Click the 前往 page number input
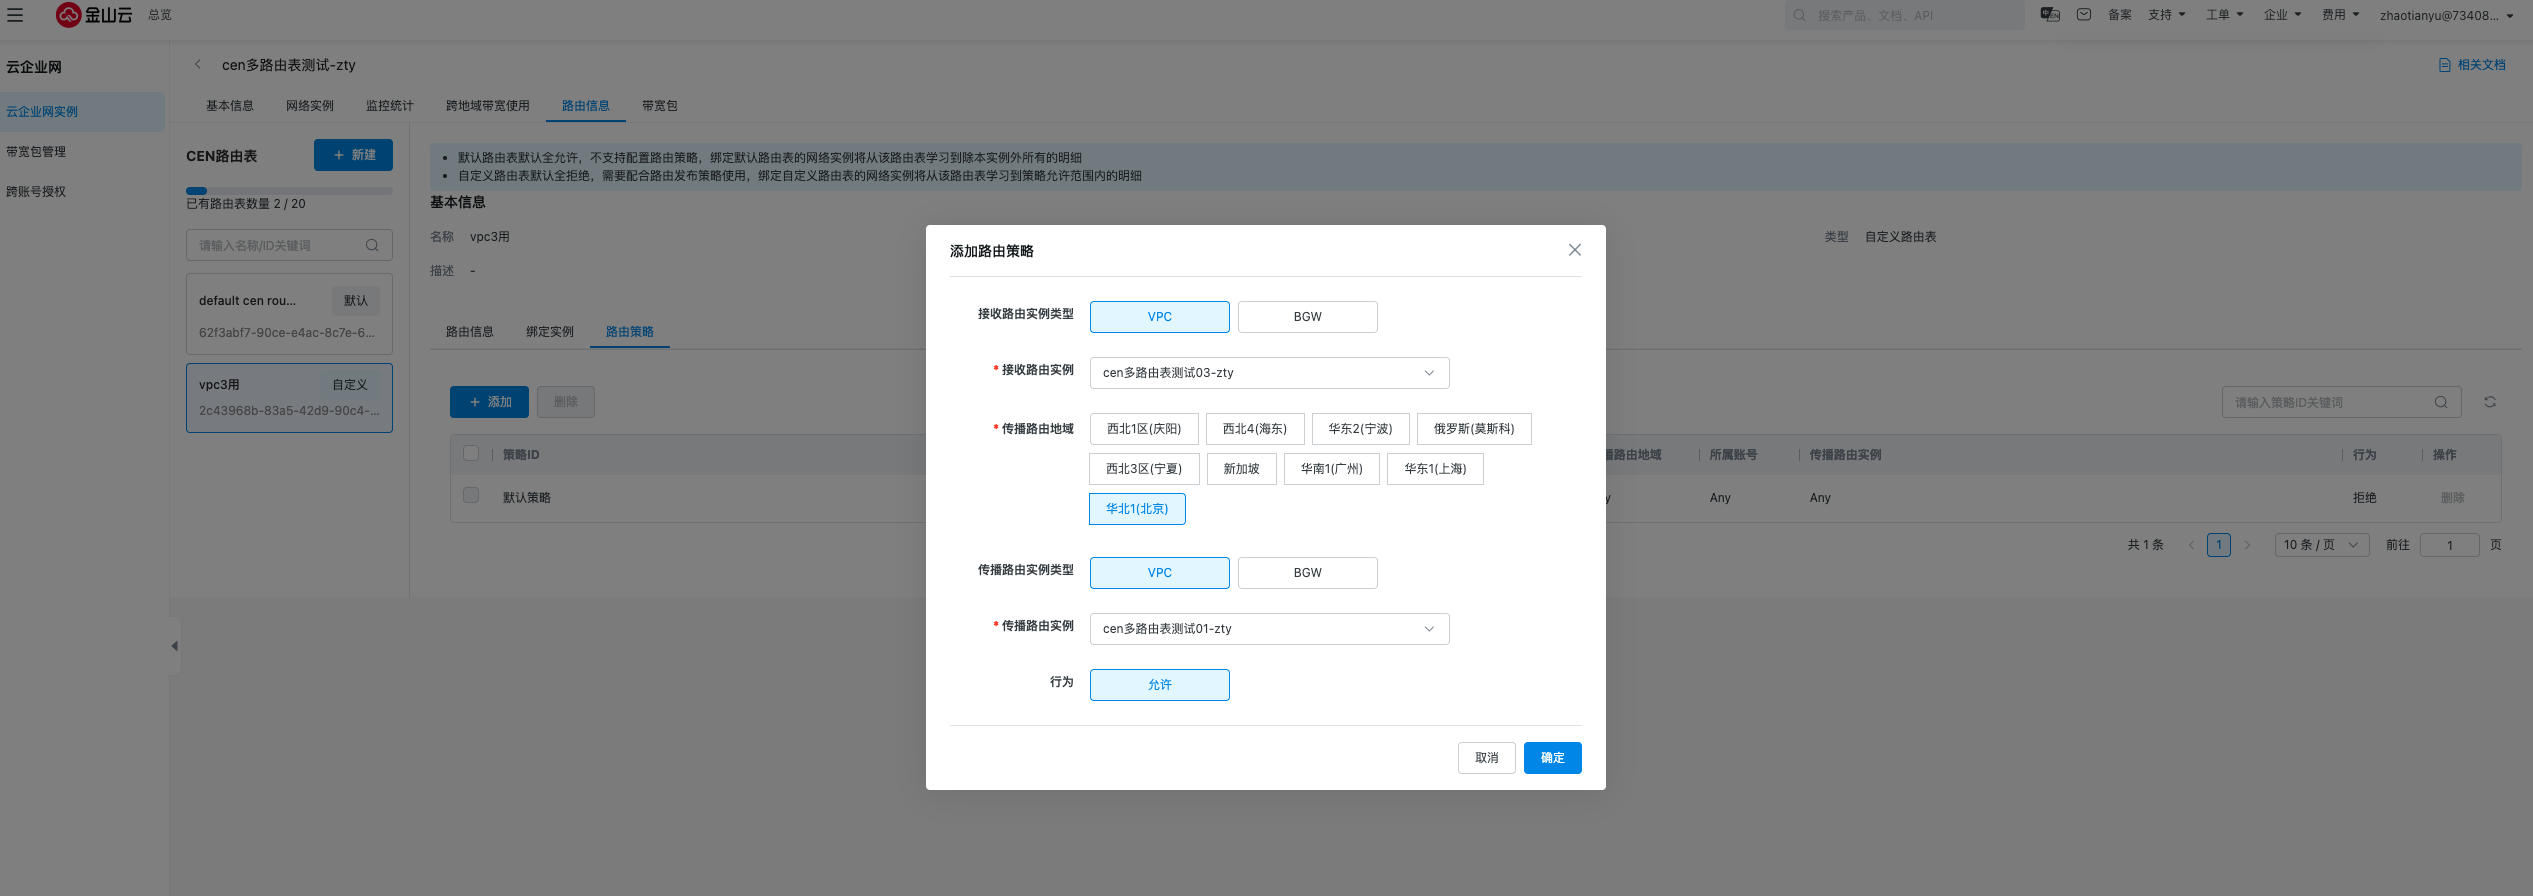 pyautogui.click(x=2450, y=545)
